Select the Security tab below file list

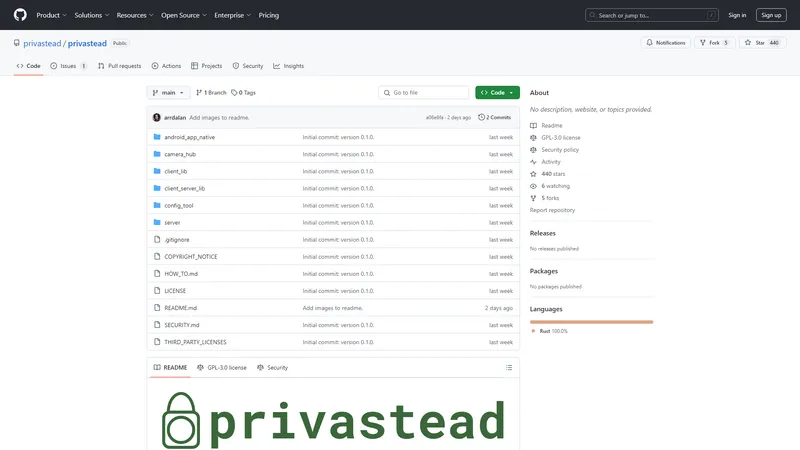point(272,367)
